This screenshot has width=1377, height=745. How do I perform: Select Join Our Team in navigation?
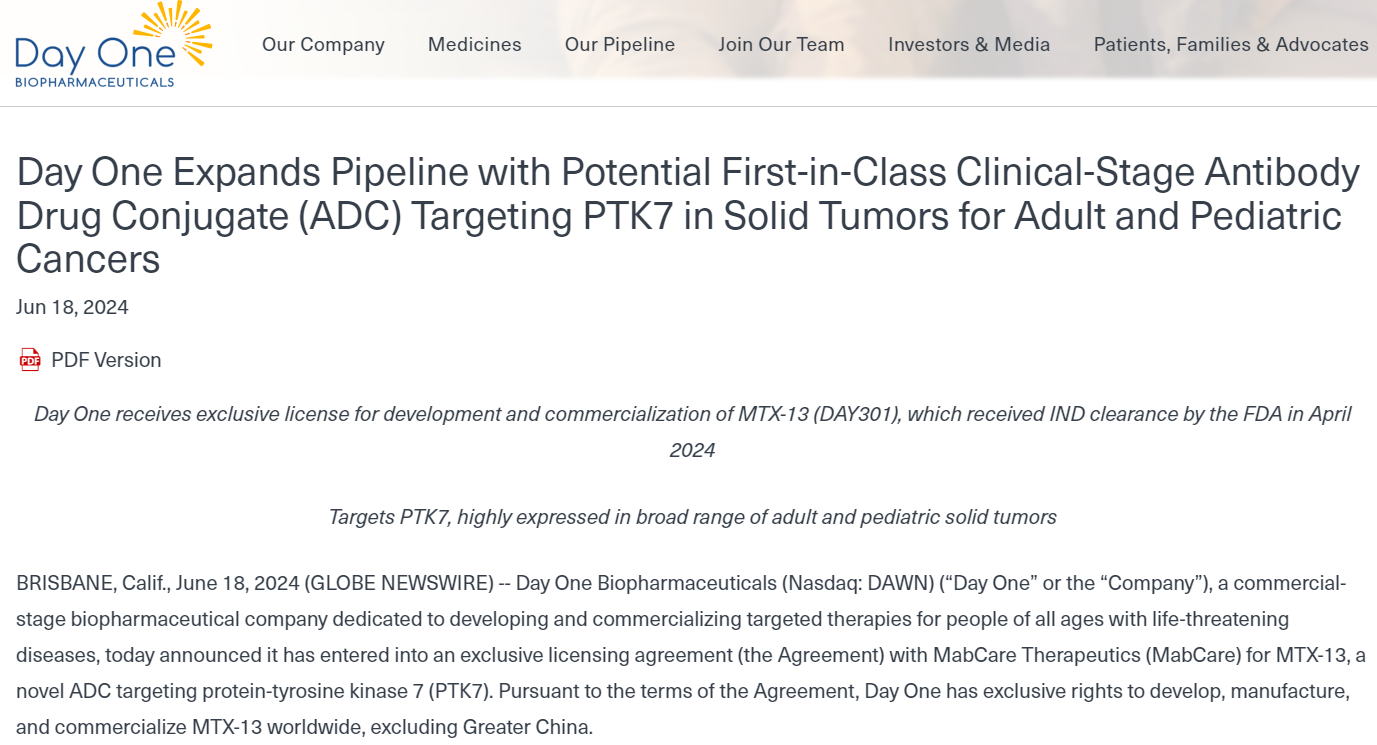(781, 45)
